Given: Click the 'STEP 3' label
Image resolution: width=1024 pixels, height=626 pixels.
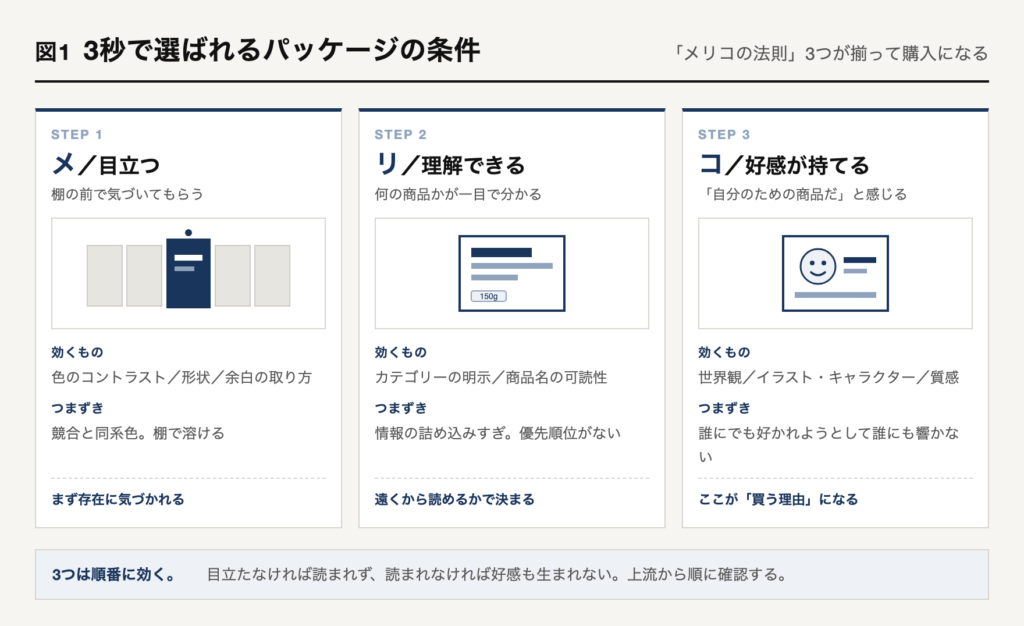Looking at the screenshot, I should coord(724,134).
